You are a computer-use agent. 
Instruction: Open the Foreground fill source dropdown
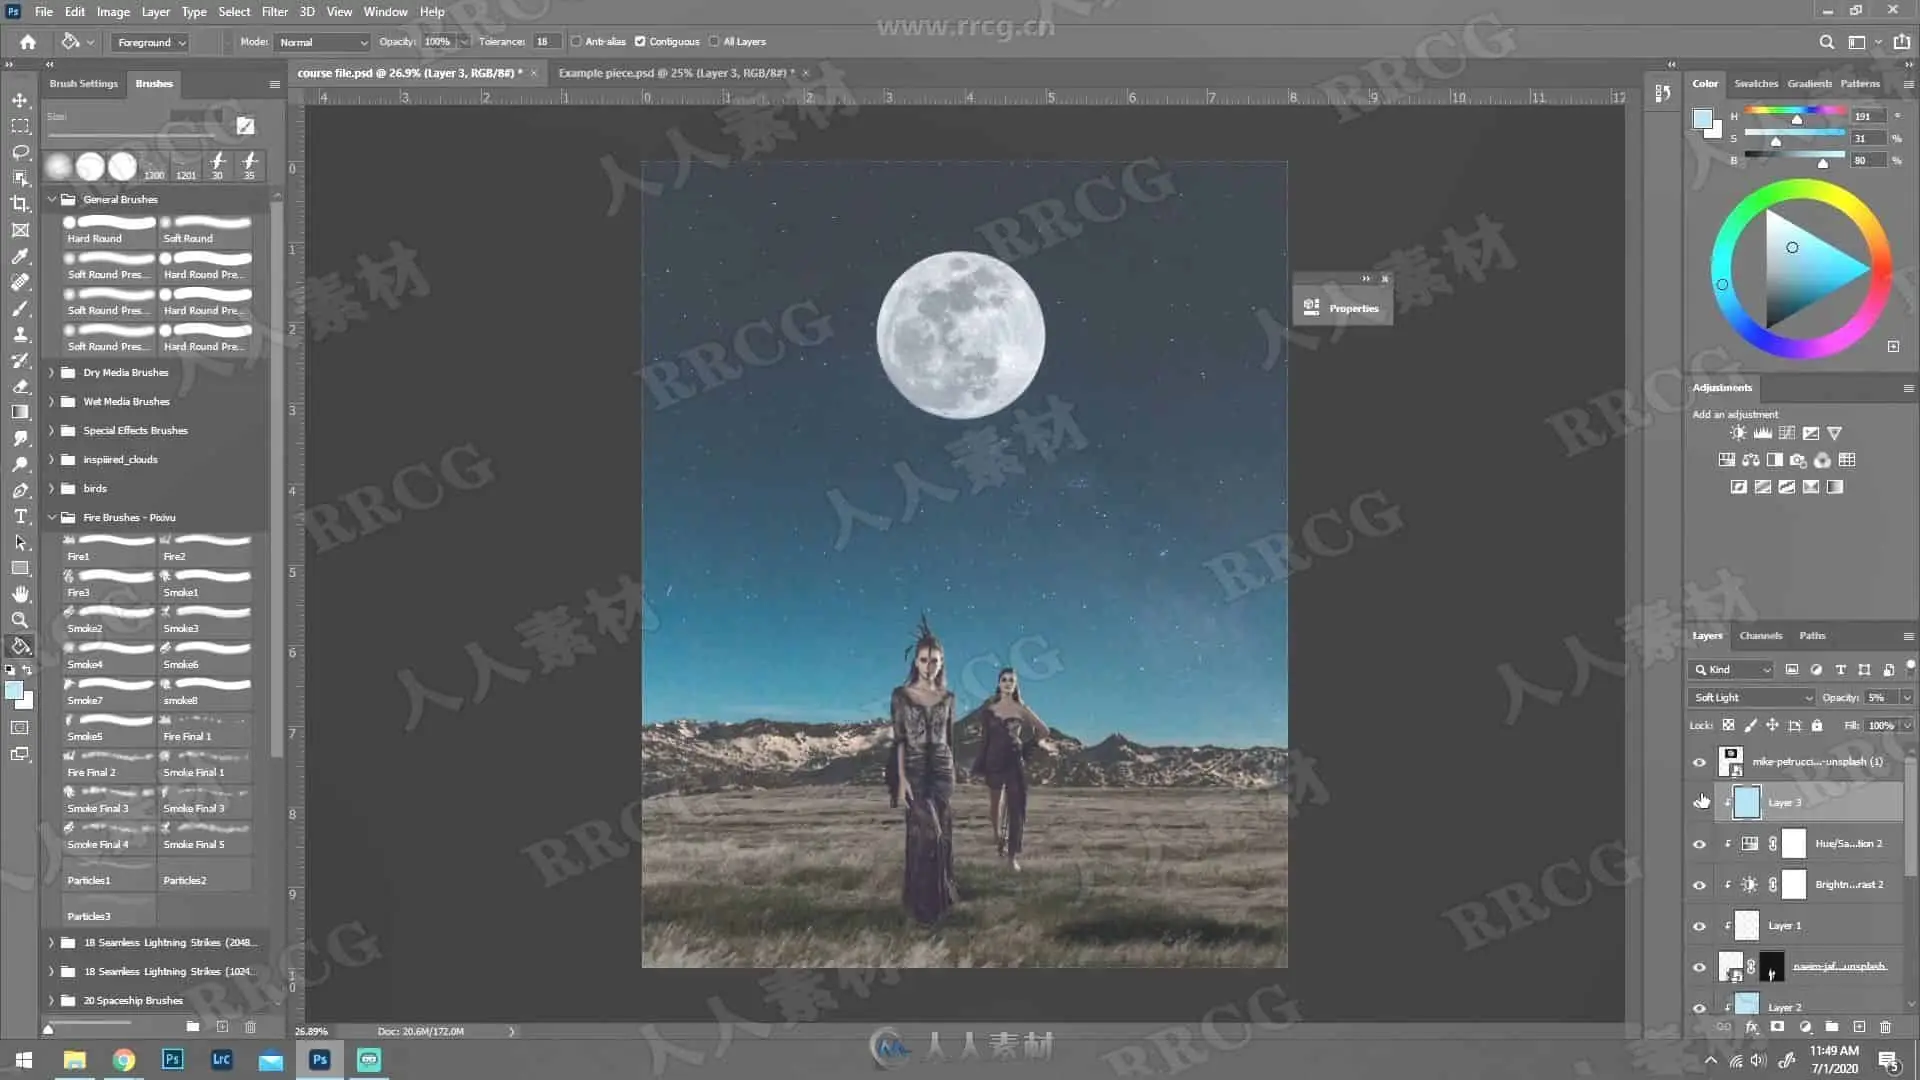click(151, 43)
